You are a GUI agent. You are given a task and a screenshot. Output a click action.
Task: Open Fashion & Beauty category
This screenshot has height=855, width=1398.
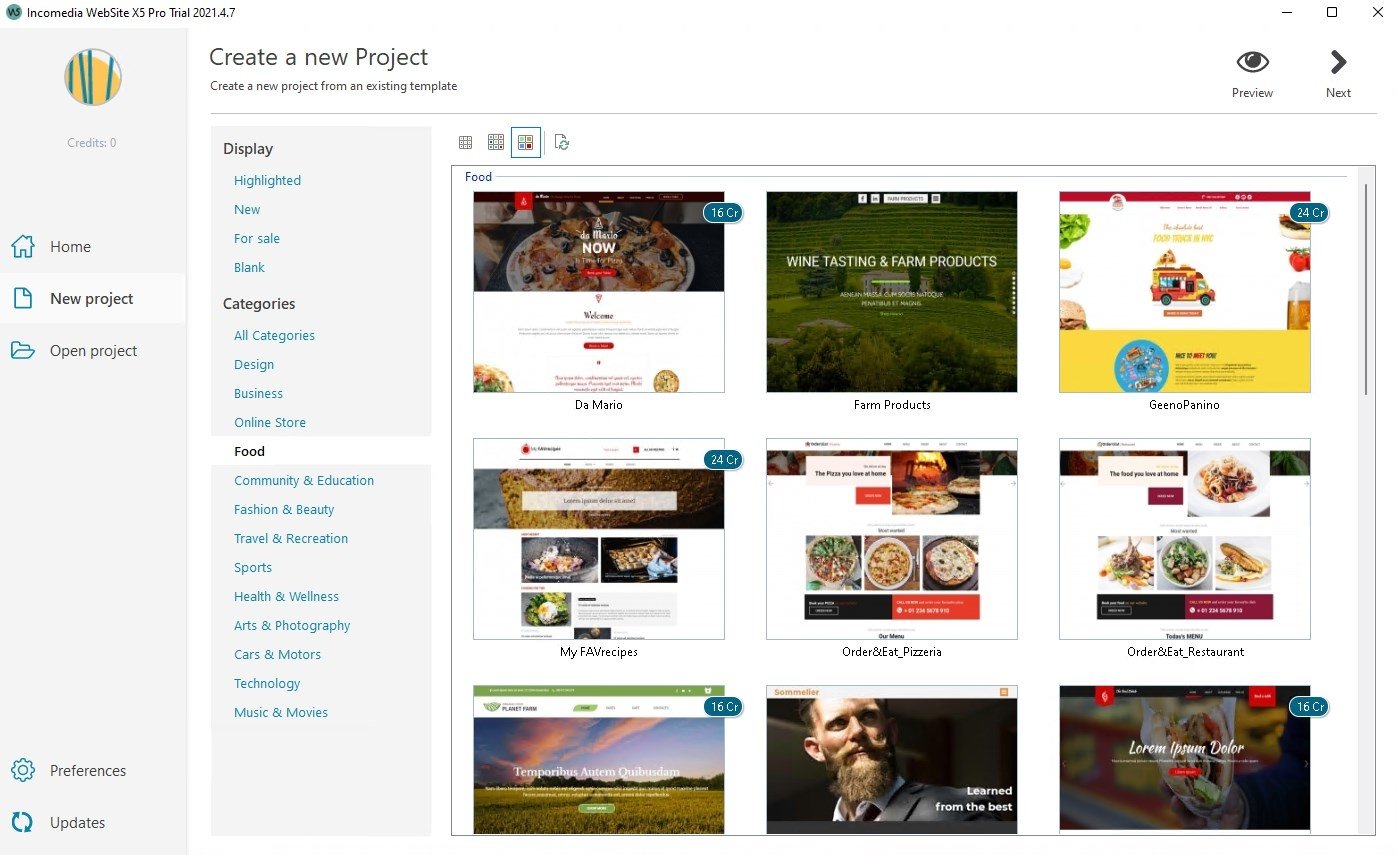click(x=284, y=509)
